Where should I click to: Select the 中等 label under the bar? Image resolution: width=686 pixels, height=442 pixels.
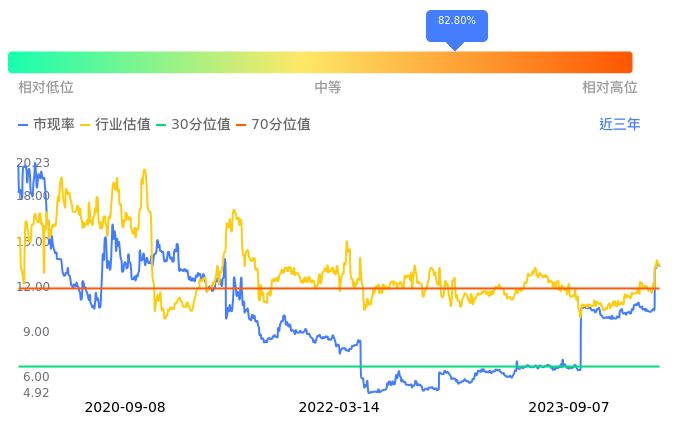pyautogui.click(x=328, y=88)
